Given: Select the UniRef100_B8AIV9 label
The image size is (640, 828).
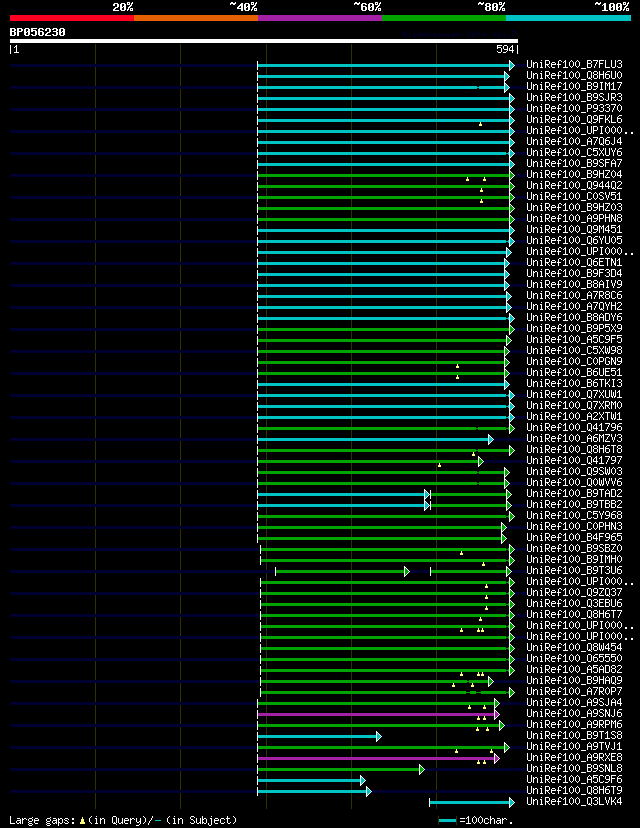Looking at the screenshot, I should 575,284.
